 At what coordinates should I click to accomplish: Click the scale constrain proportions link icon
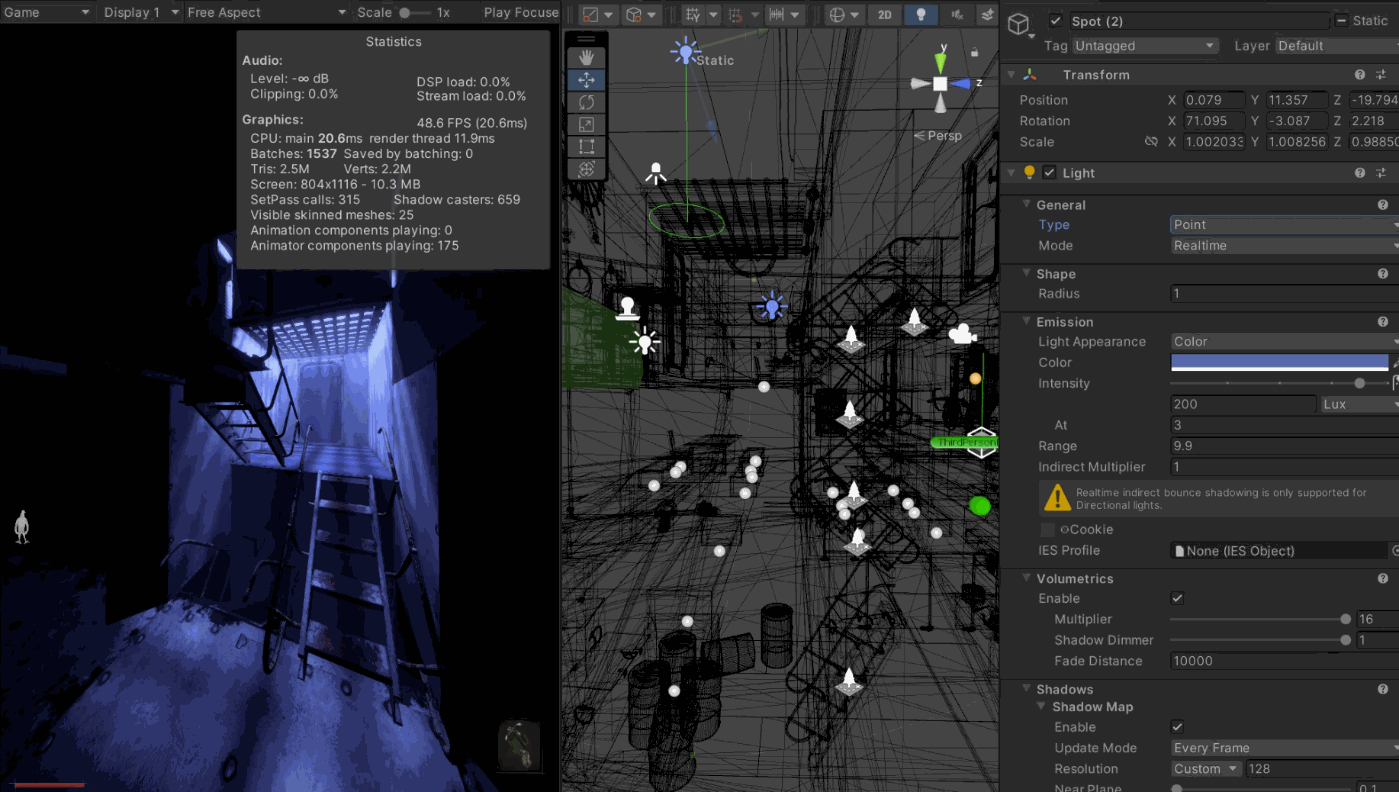1151,142
